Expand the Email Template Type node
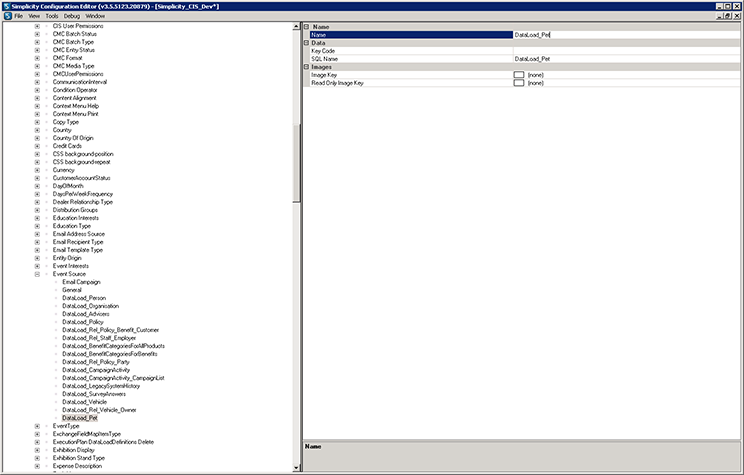The width and height of the screenshot is (744, 475). [37, 250]
